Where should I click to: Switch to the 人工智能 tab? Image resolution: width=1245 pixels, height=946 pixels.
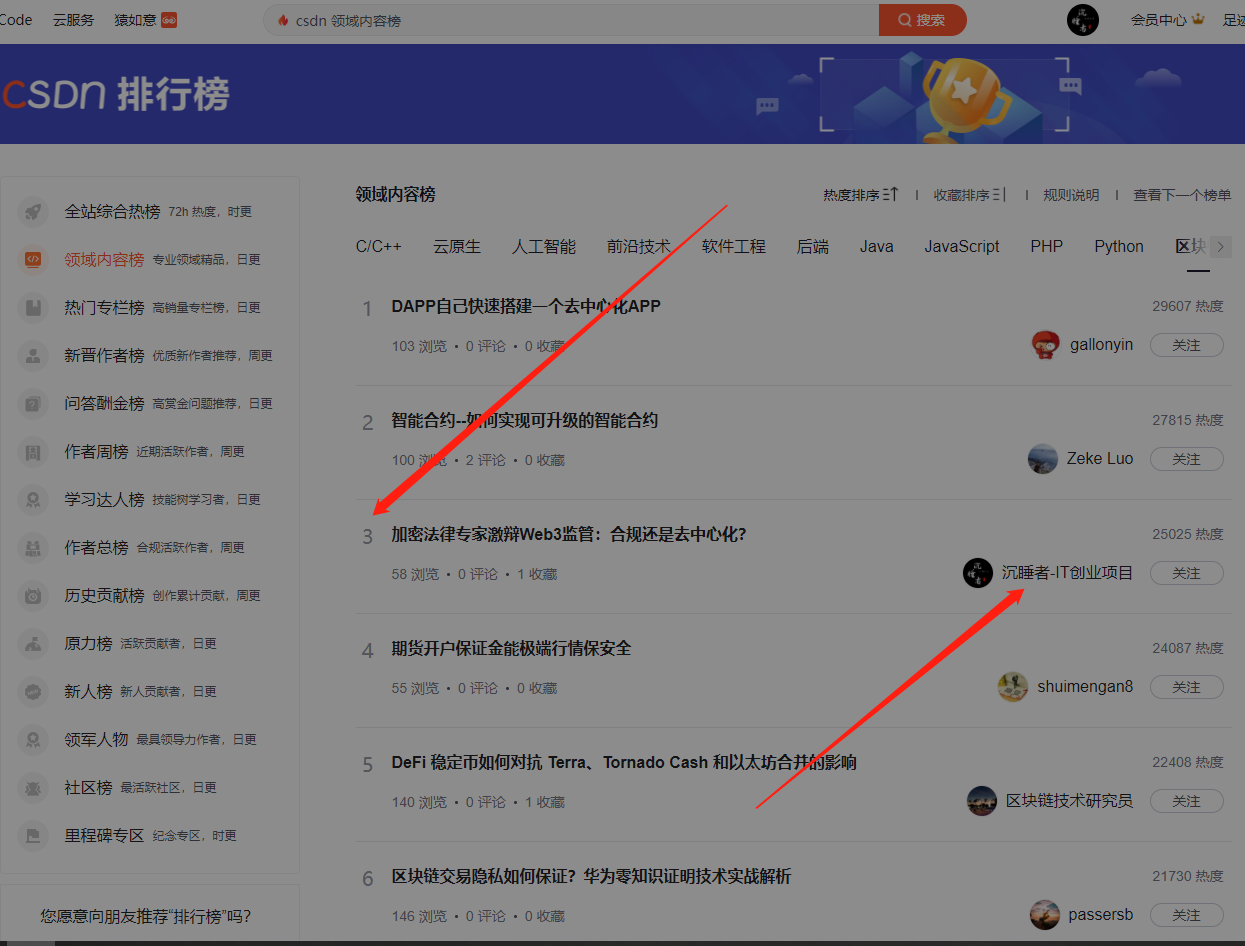544,247
